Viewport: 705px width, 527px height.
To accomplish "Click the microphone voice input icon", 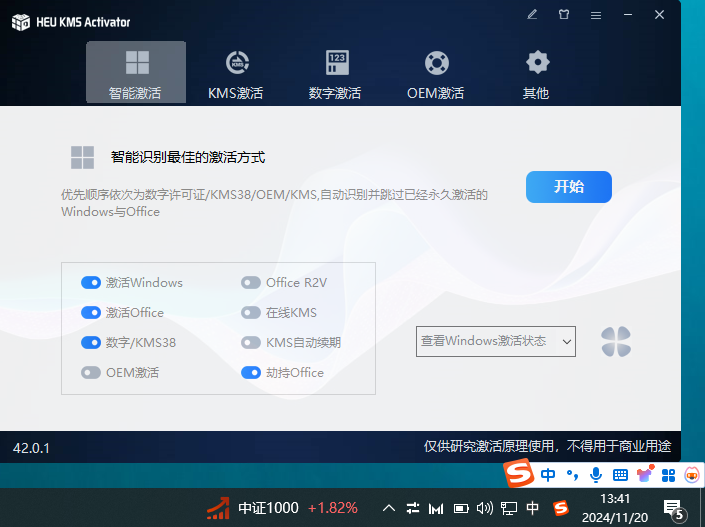I will (596, 475).
